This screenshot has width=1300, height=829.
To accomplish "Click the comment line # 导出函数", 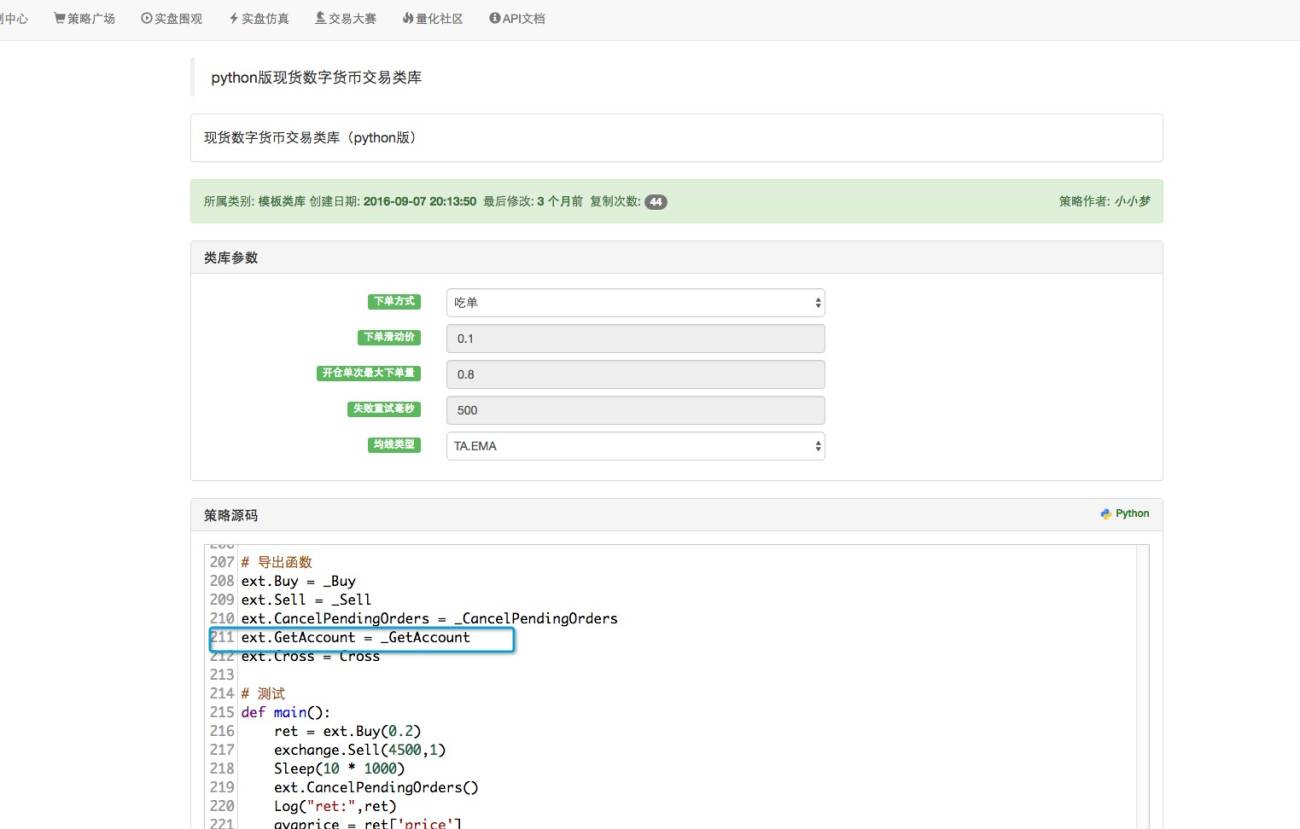I will (276, 562).
